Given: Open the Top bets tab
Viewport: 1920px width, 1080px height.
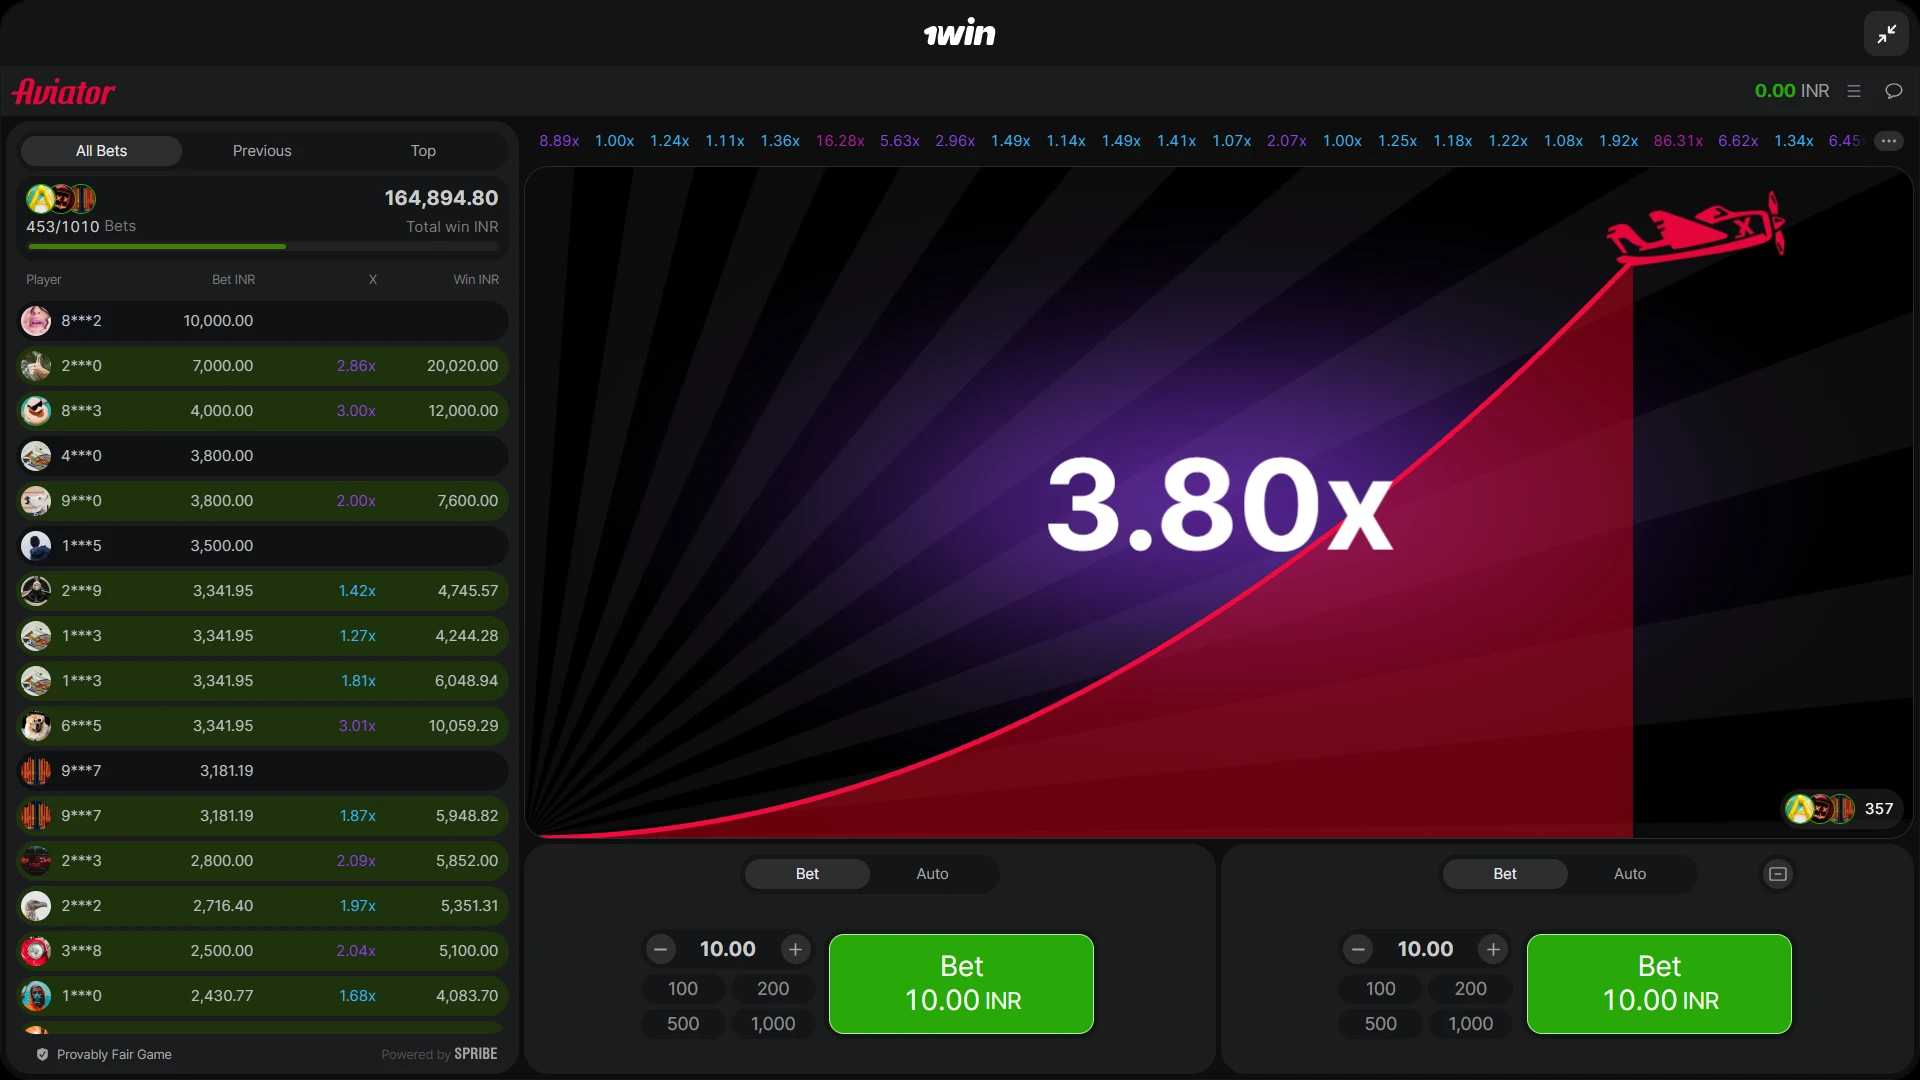Looking at the screenshot, I should [x=421, y=150].
